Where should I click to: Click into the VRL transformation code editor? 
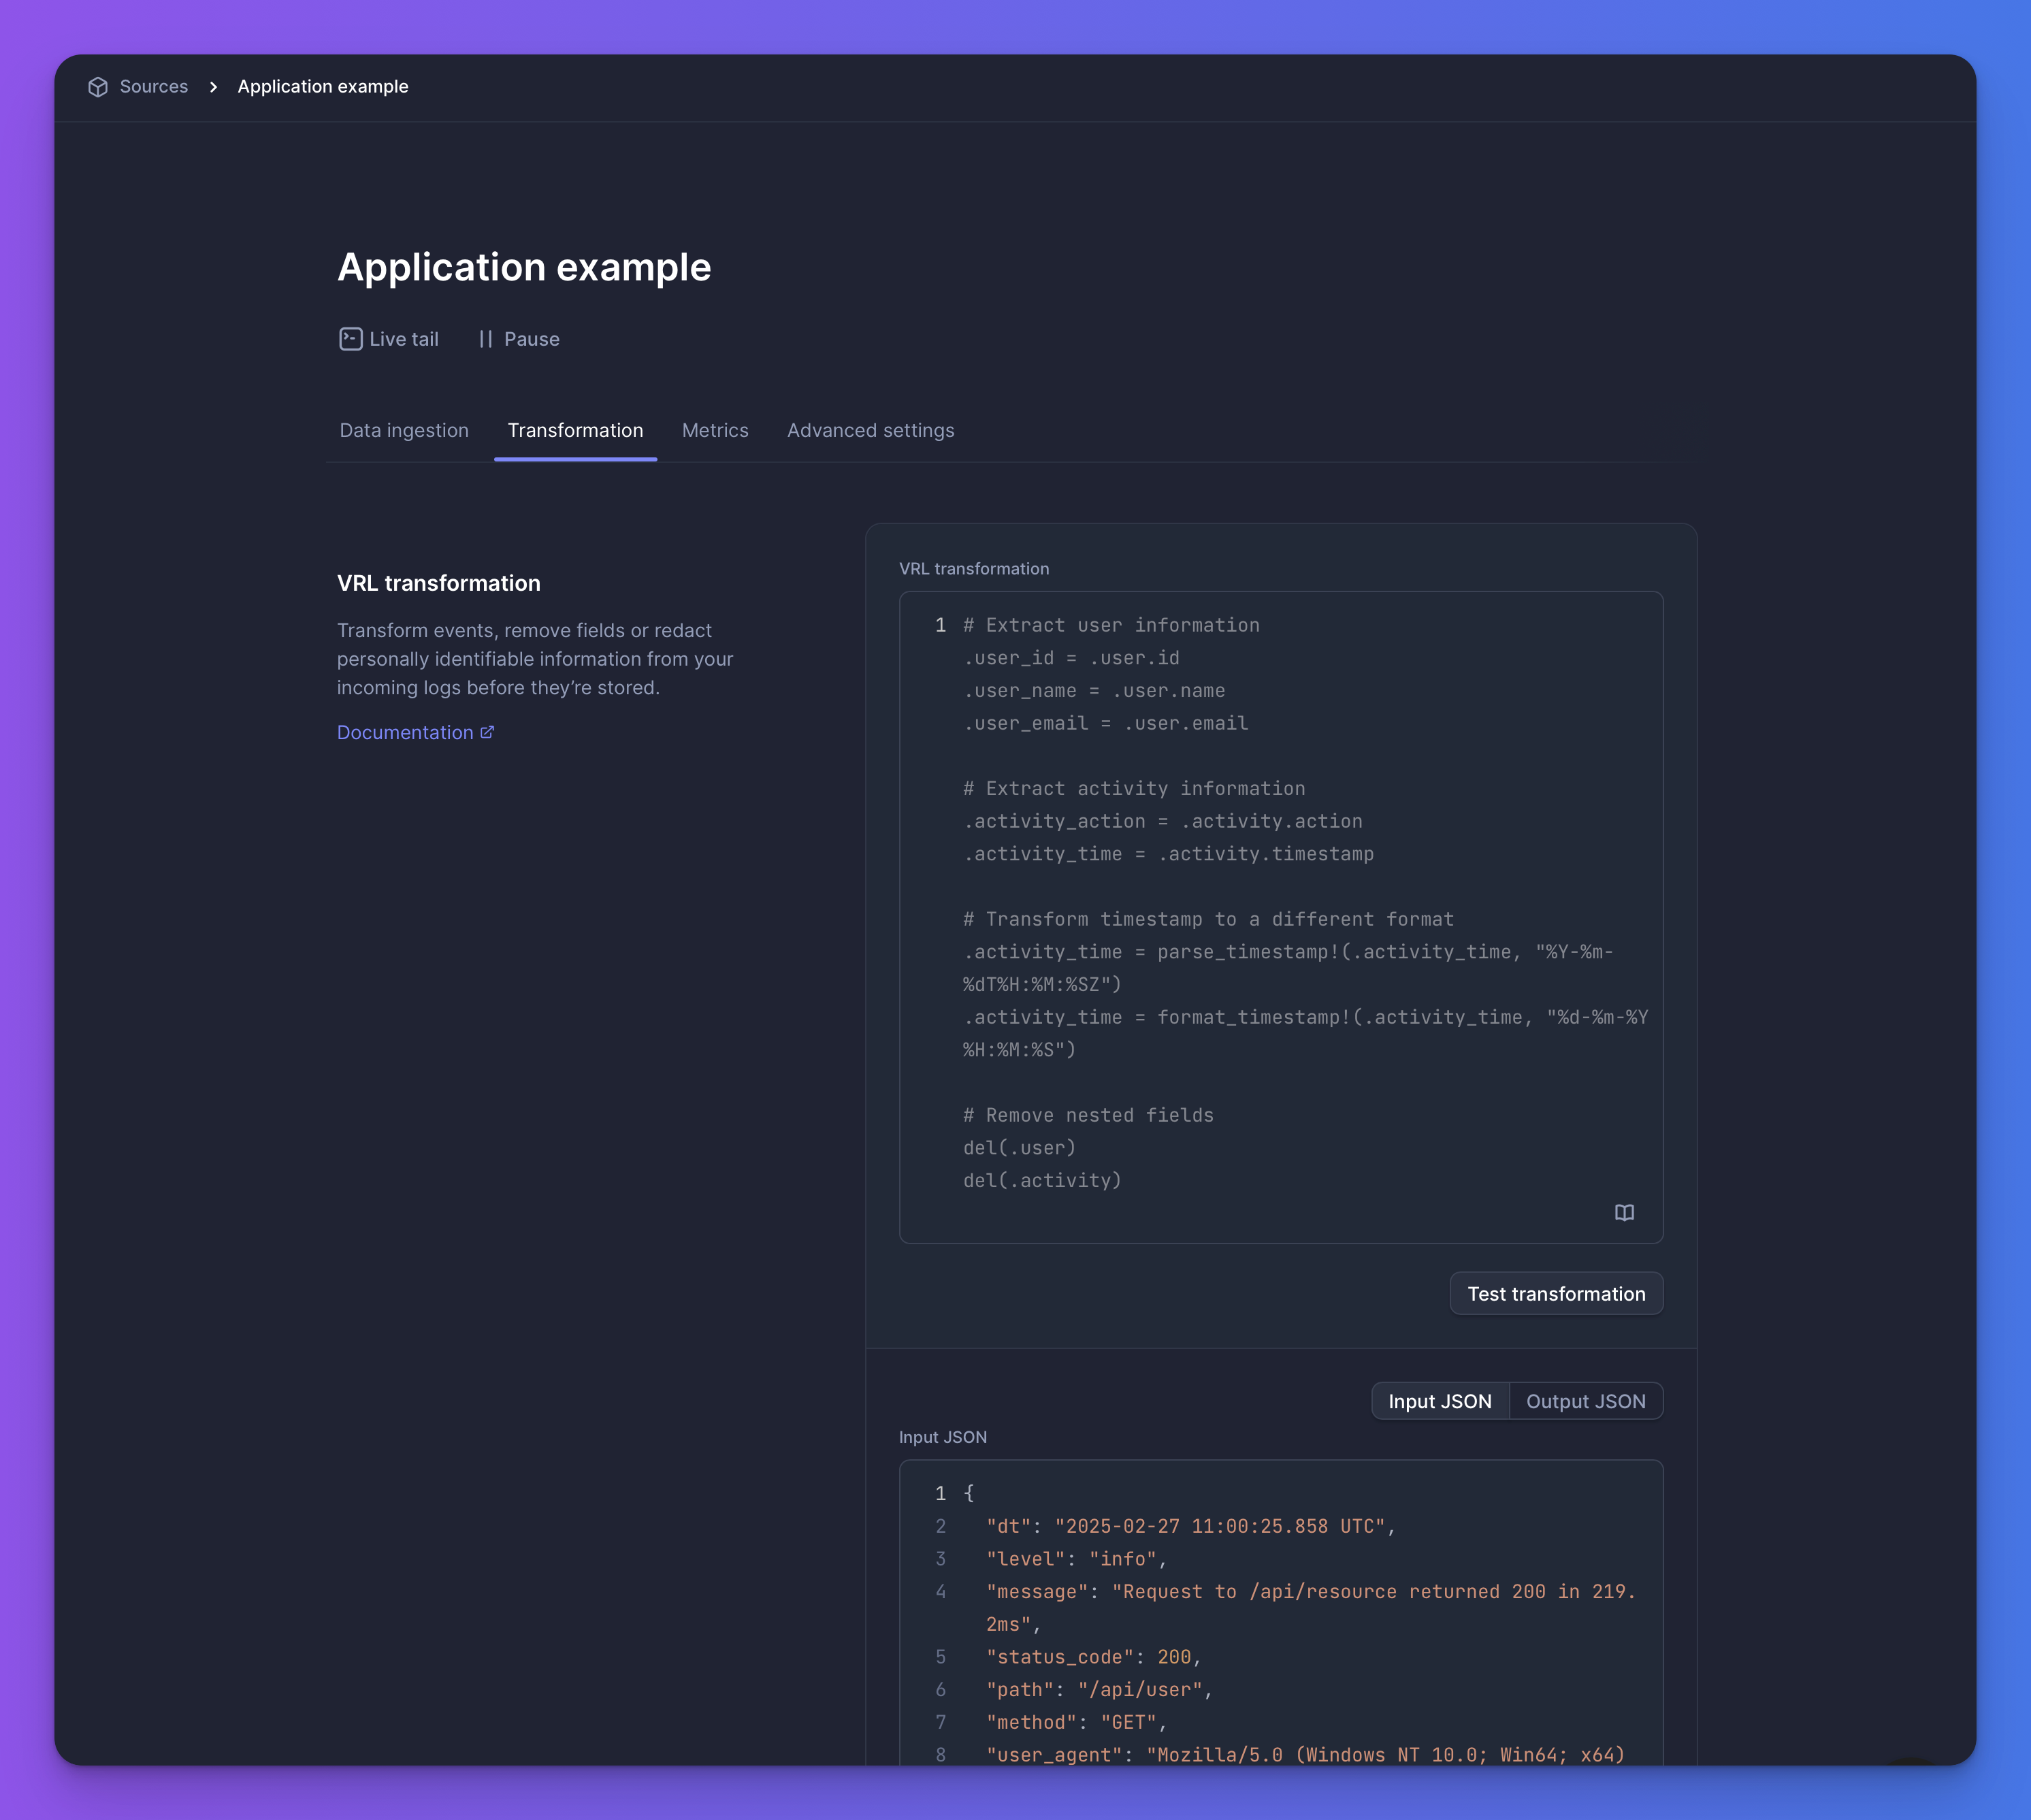tap(1281, 917)
